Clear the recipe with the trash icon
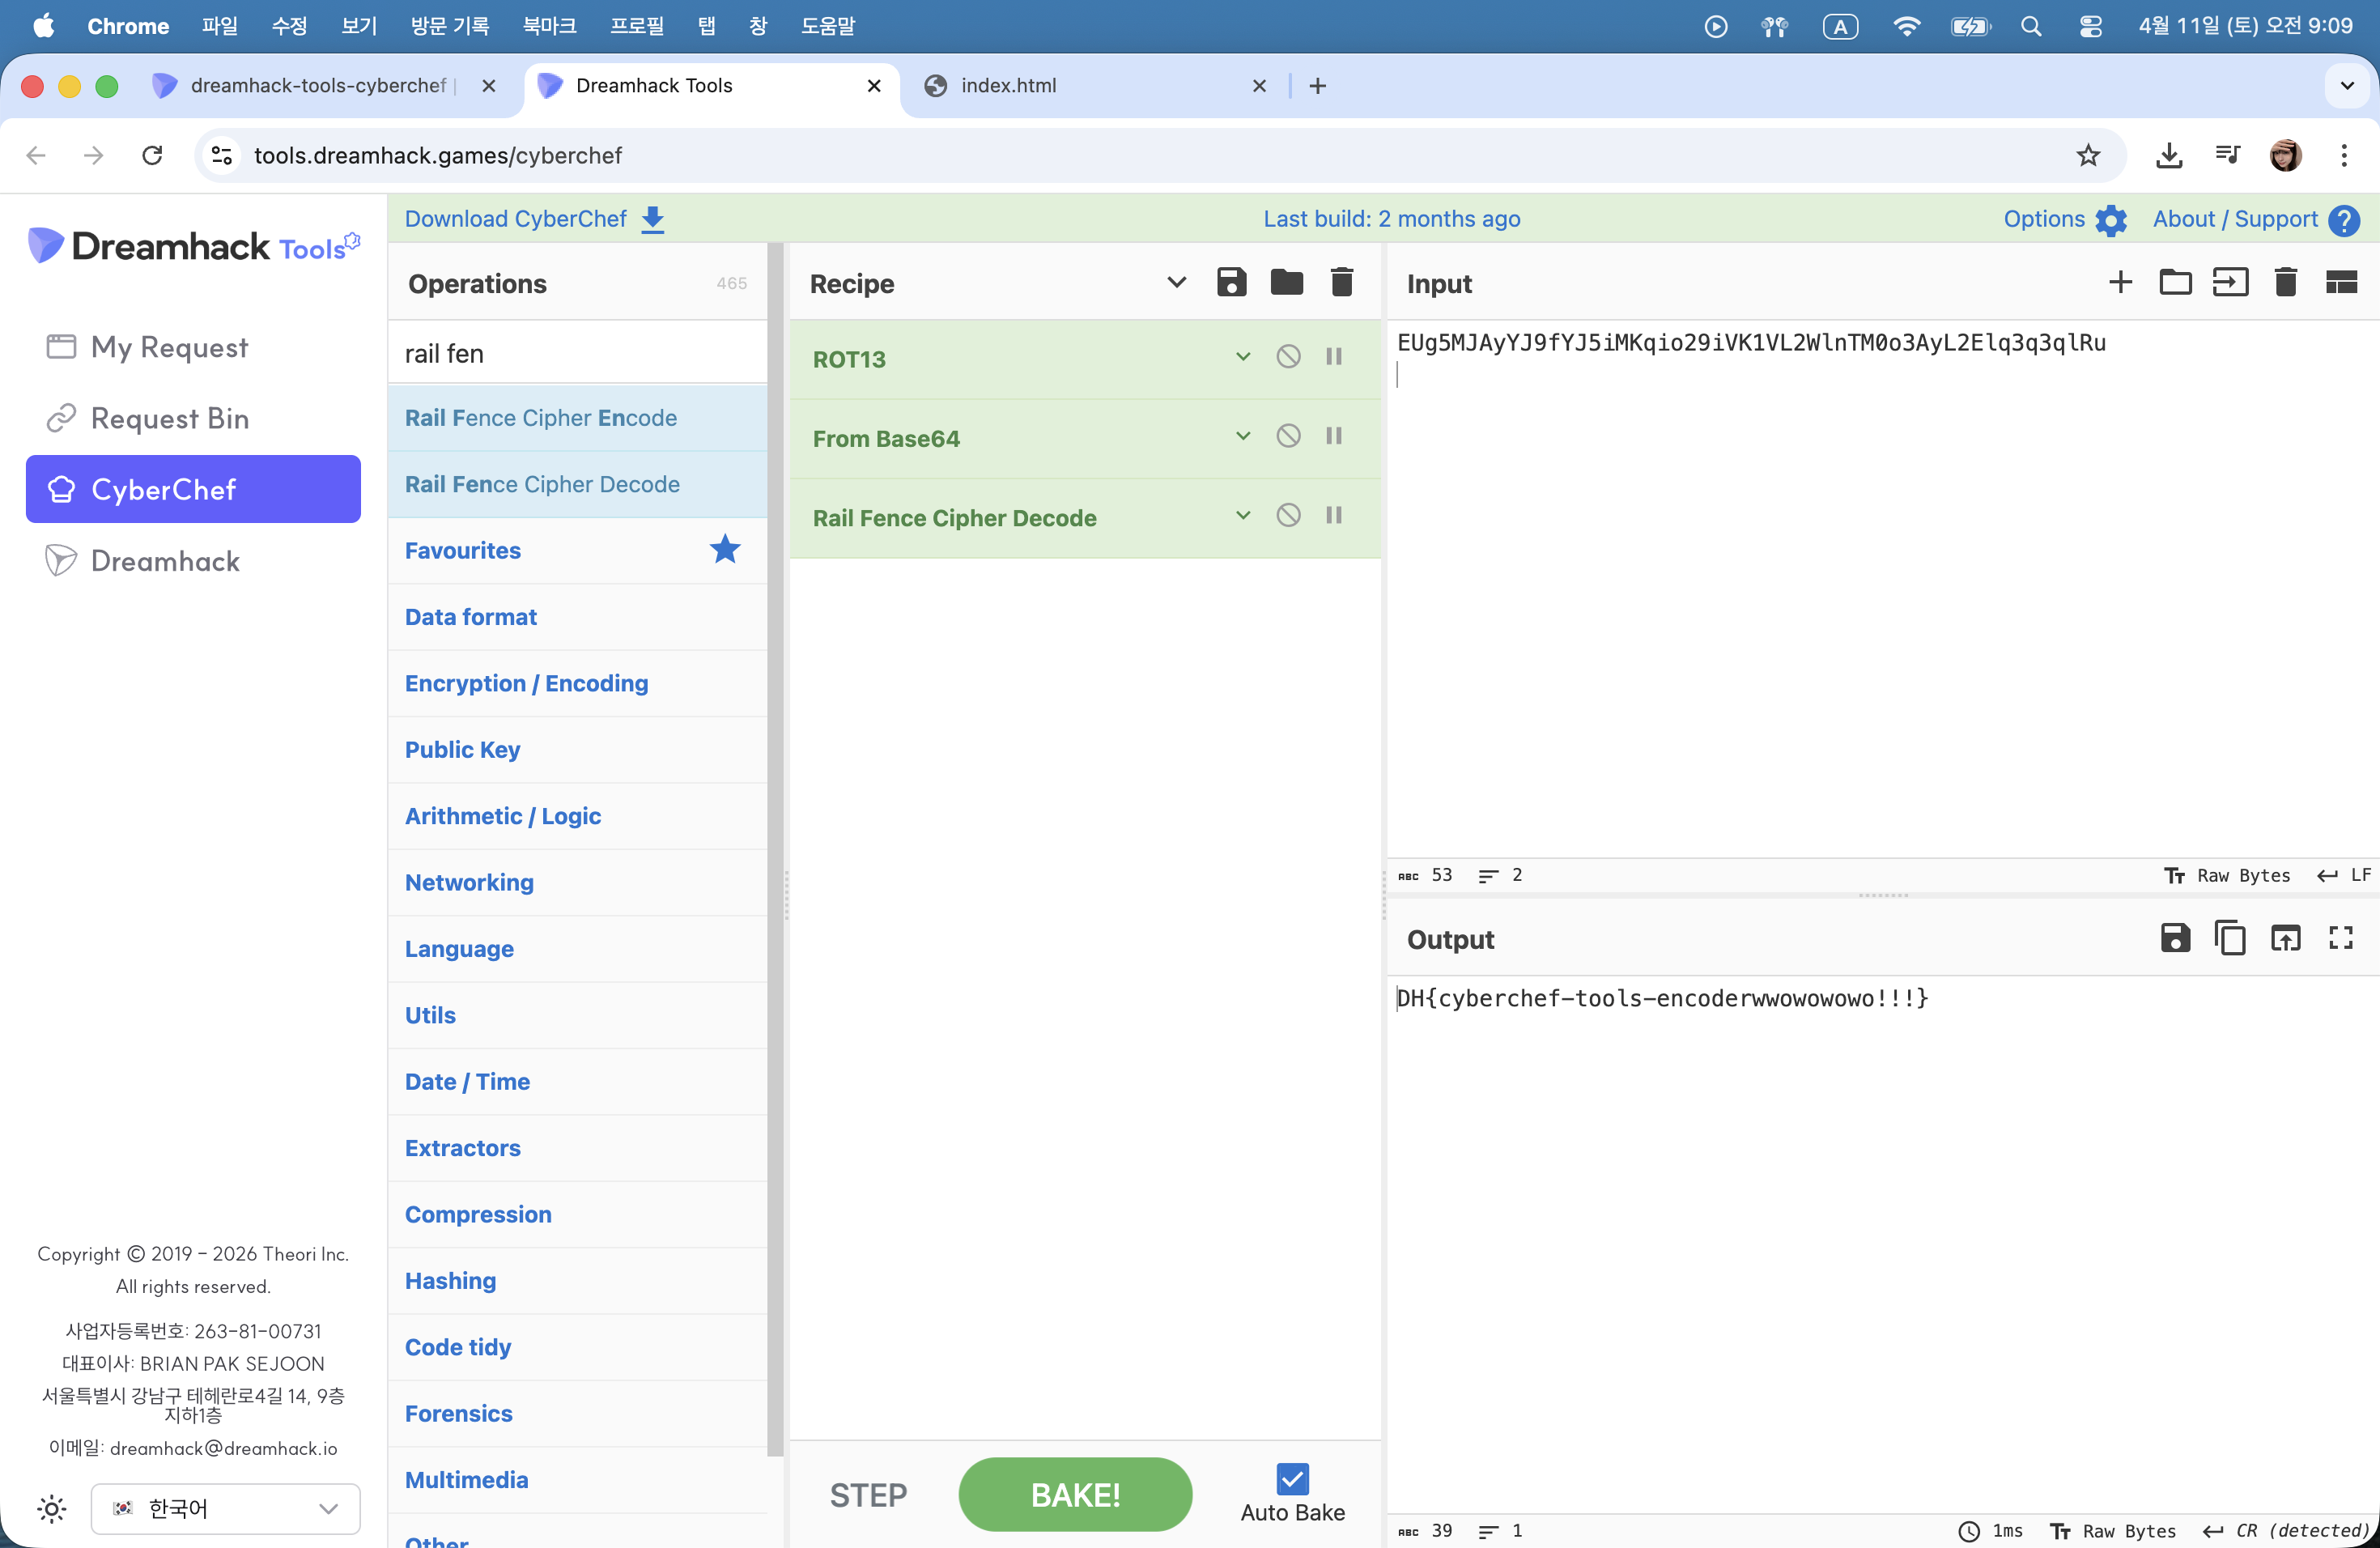 1341,283
